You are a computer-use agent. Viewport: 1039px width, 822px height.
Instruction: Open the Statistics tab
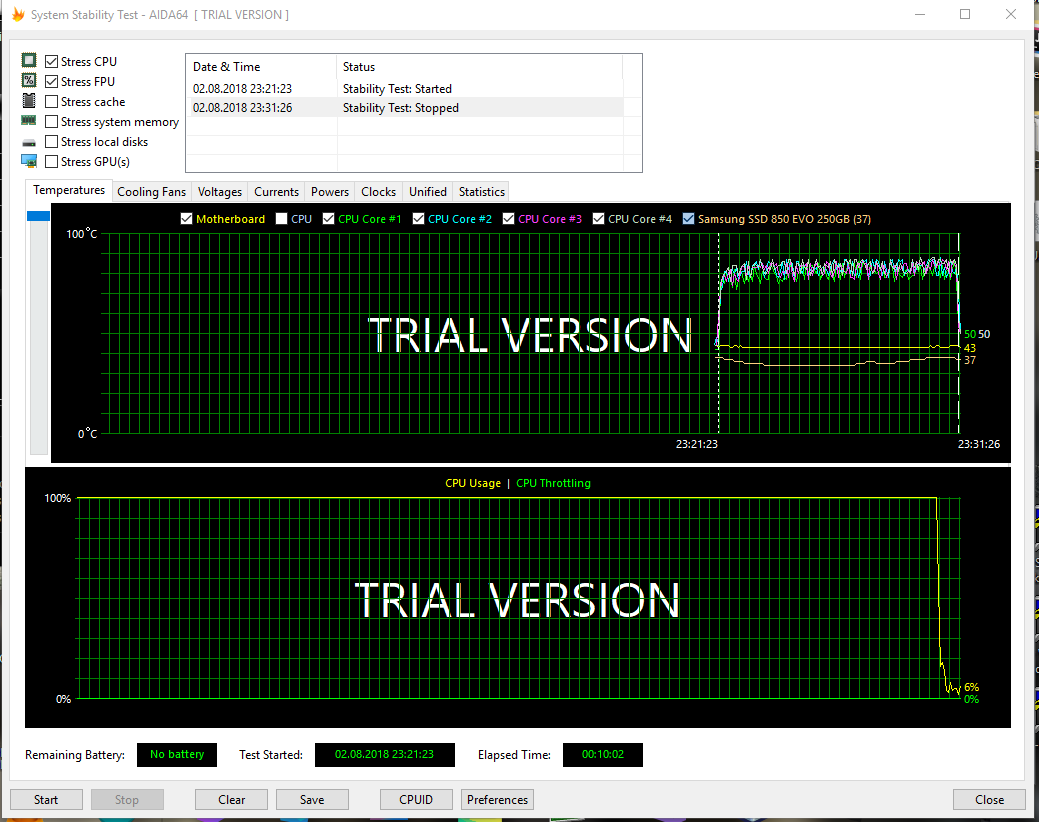[x=482, y=191]
